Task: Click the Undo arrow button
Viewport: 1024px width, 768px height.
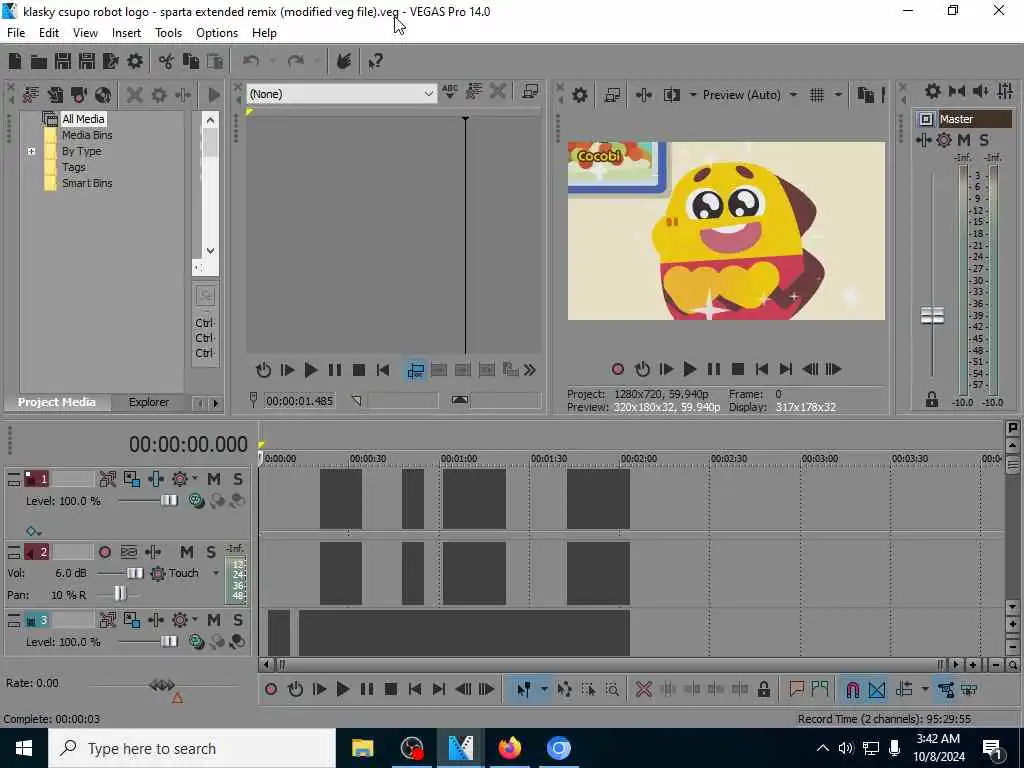Action: coord(251,61)
